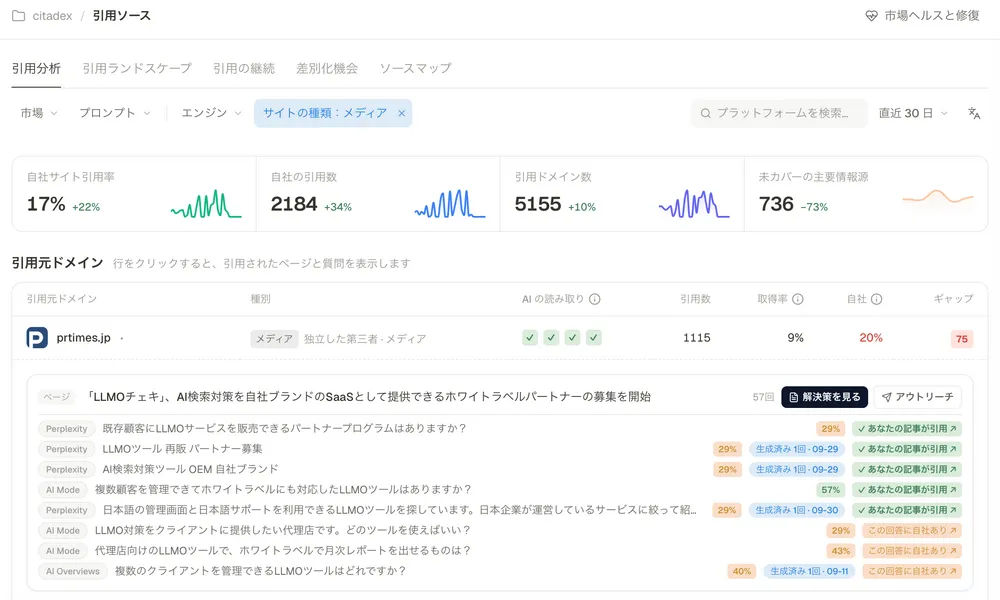Image resolution: width=1000 pixels, height=600 pixels.
Task: Click the 引用数 column header
Action: (x=695, y=299)
